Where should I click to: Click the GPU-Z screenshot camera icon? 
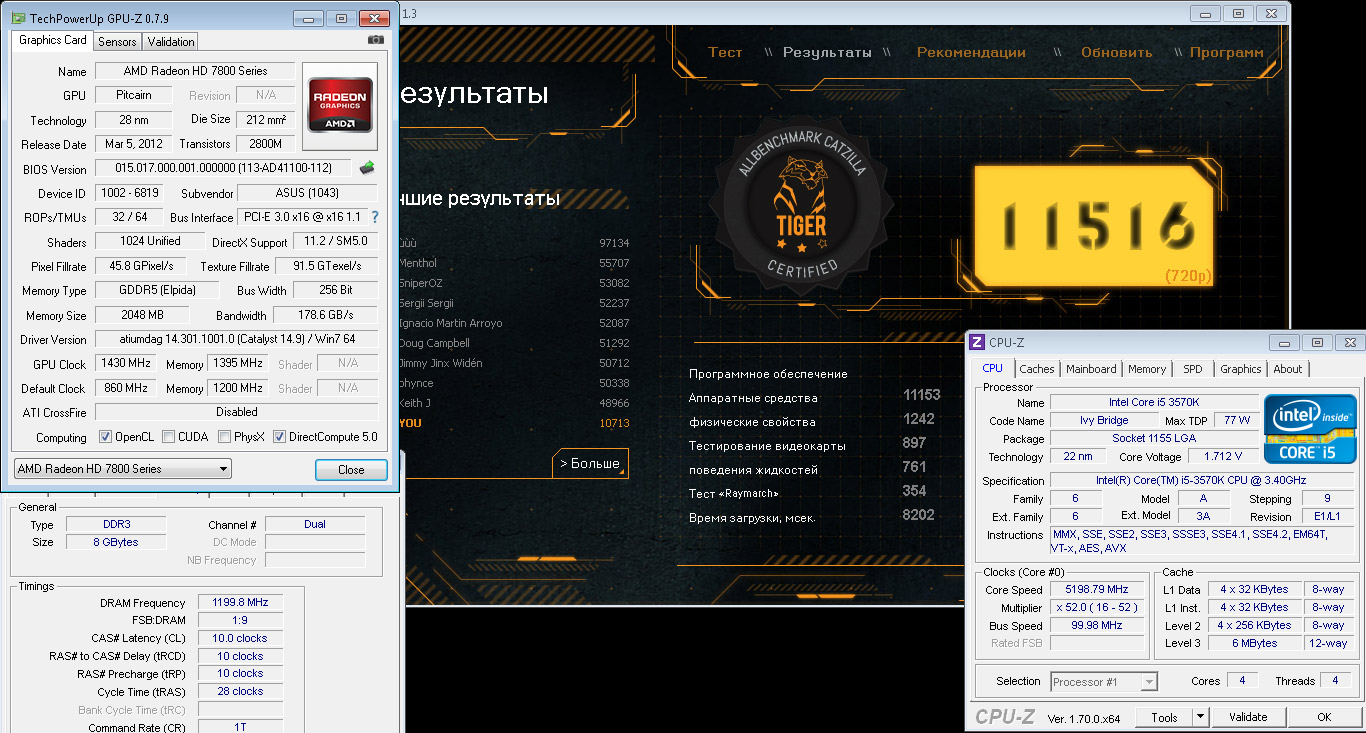point(375,40)
